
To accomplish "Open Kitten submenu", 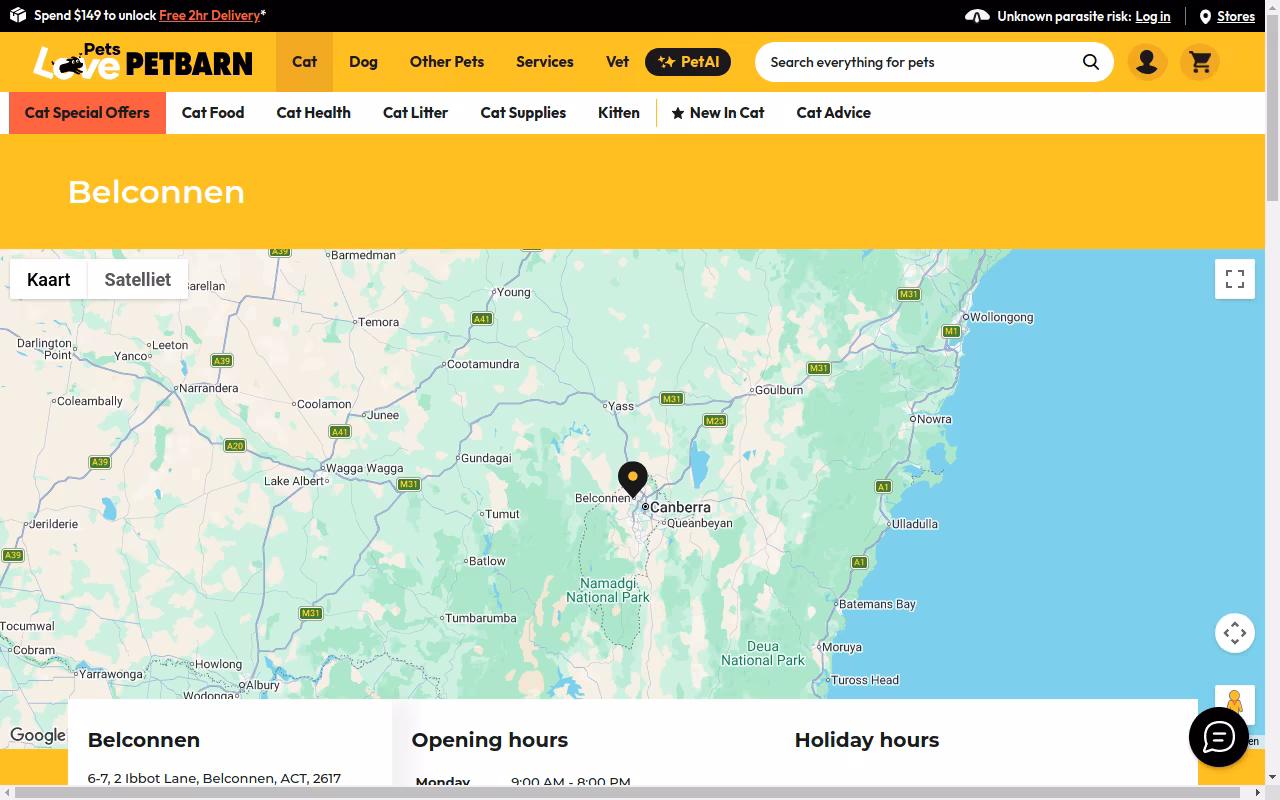I will 619,113.
